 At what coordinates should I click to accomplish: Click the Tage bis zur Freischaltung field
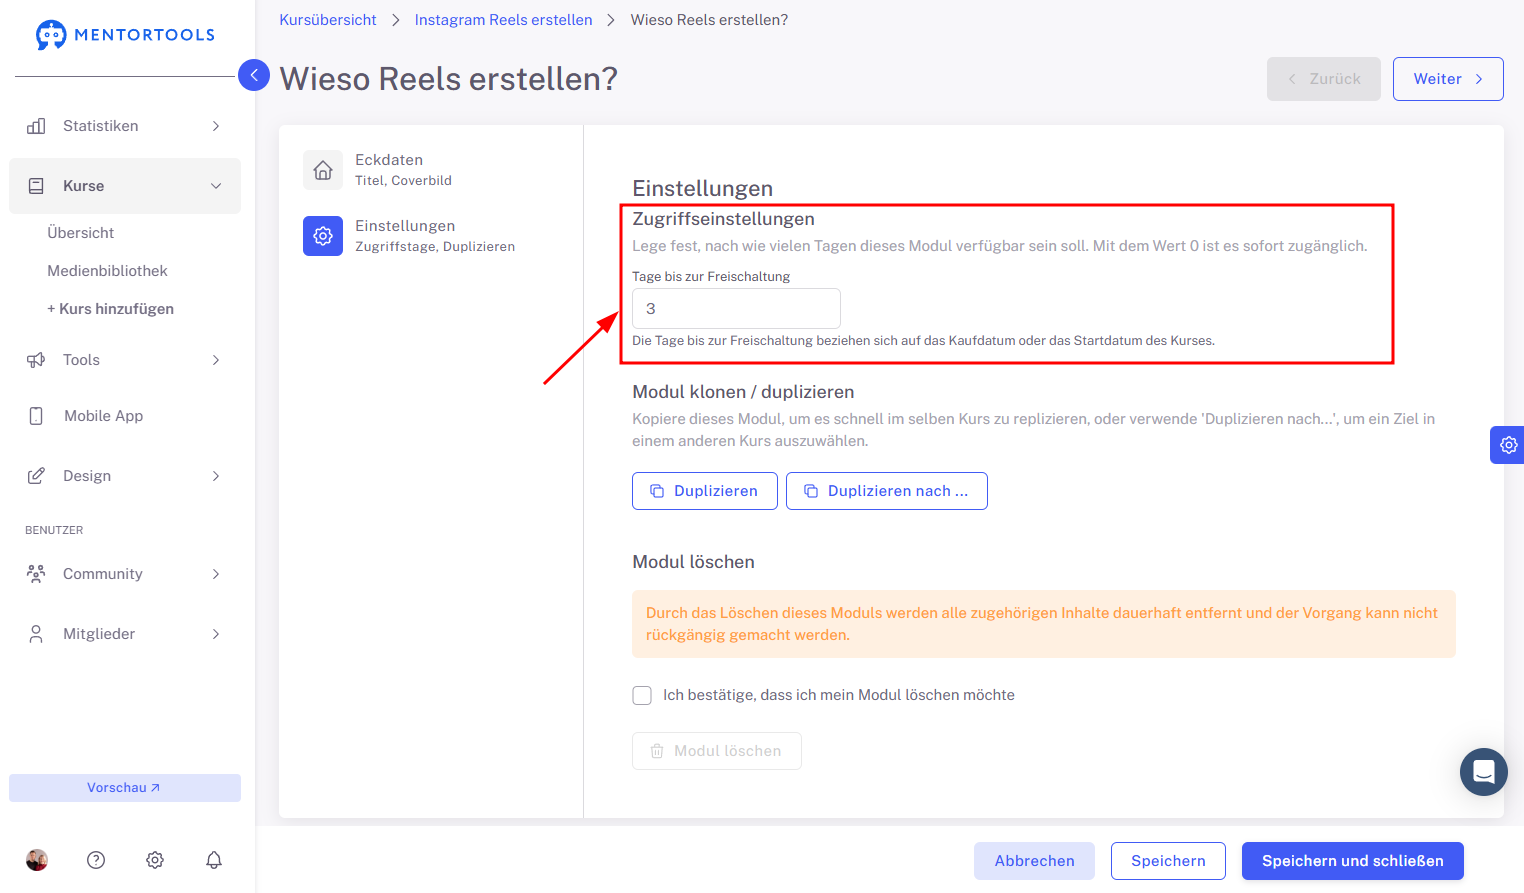pos(736,308)
